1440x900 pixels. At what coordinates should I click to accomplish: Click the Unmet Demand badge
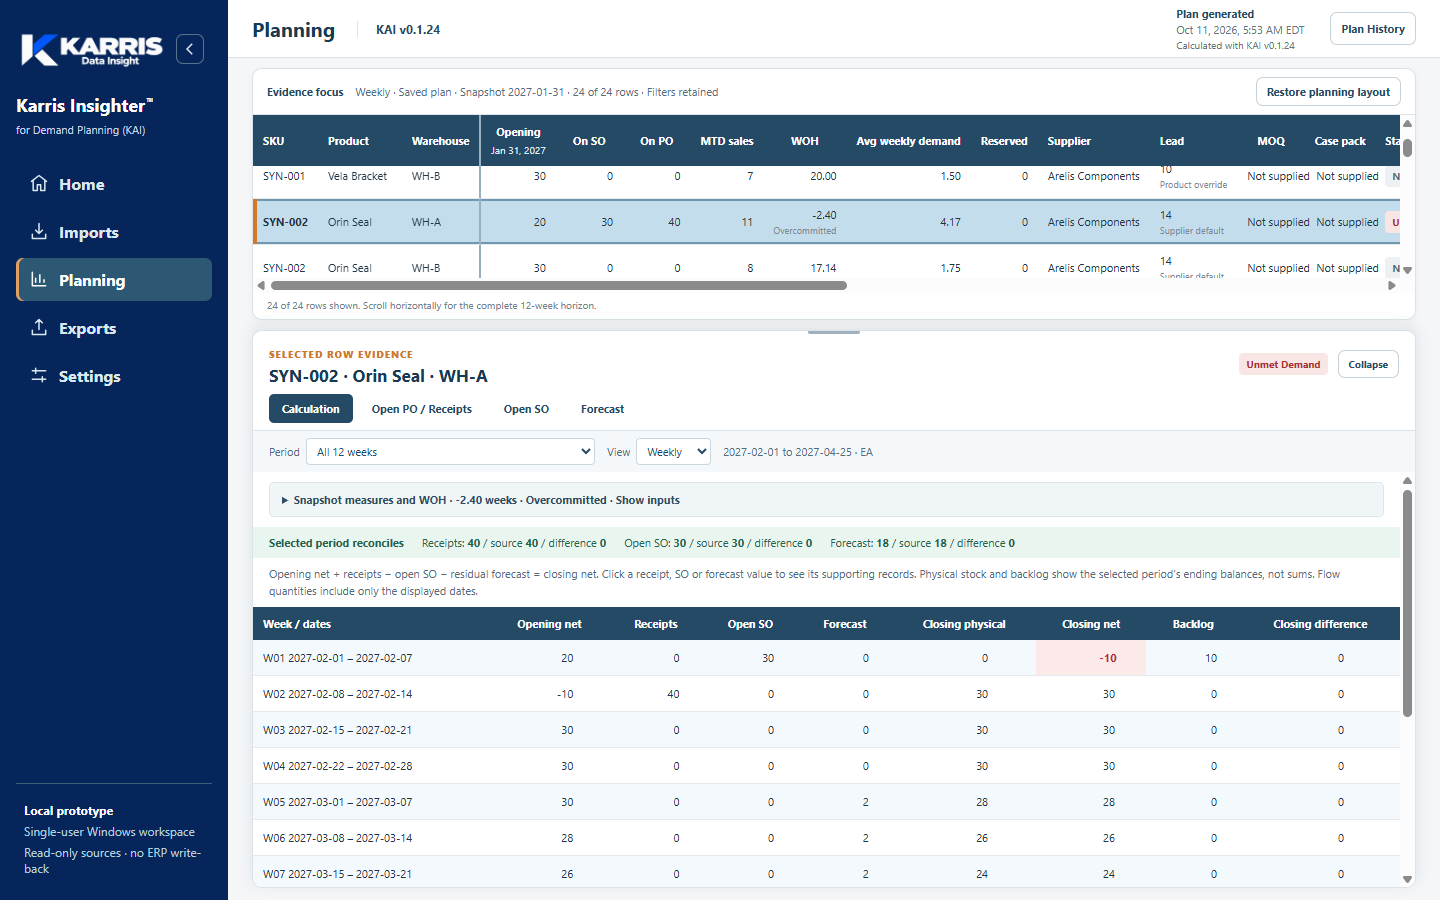click(x=1283, y=364)
